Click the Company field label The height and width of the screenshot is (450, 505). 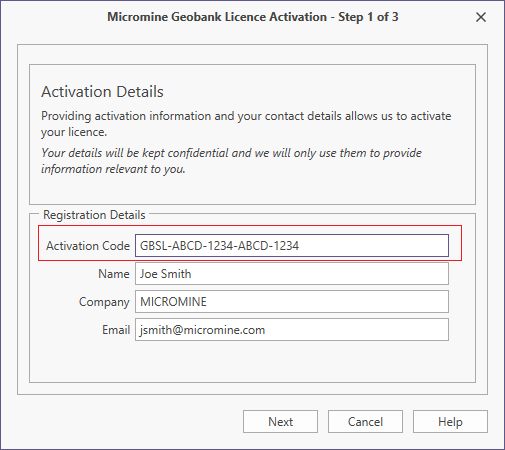click(x=104, y=302)
